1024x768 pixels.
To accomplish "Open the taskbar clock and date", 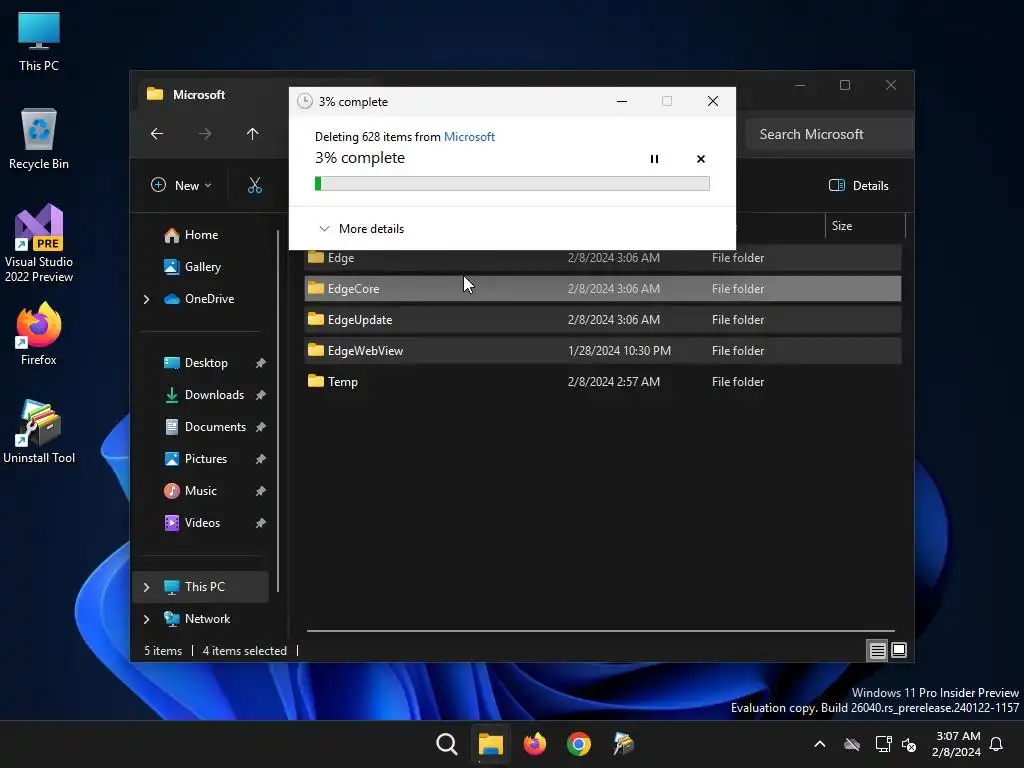I will coord(956,744).
